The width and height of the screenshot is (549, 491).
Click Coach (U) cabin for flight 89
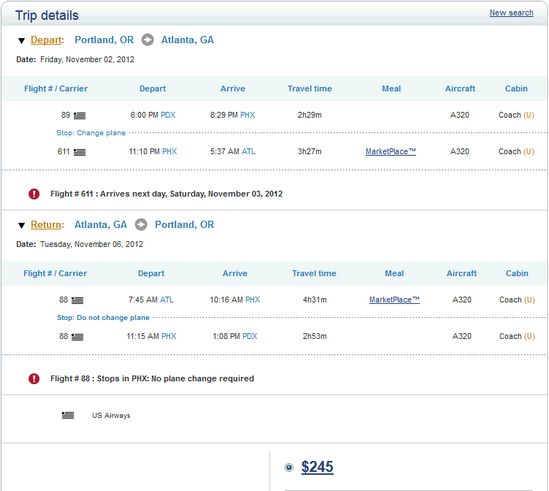[516, 115]
